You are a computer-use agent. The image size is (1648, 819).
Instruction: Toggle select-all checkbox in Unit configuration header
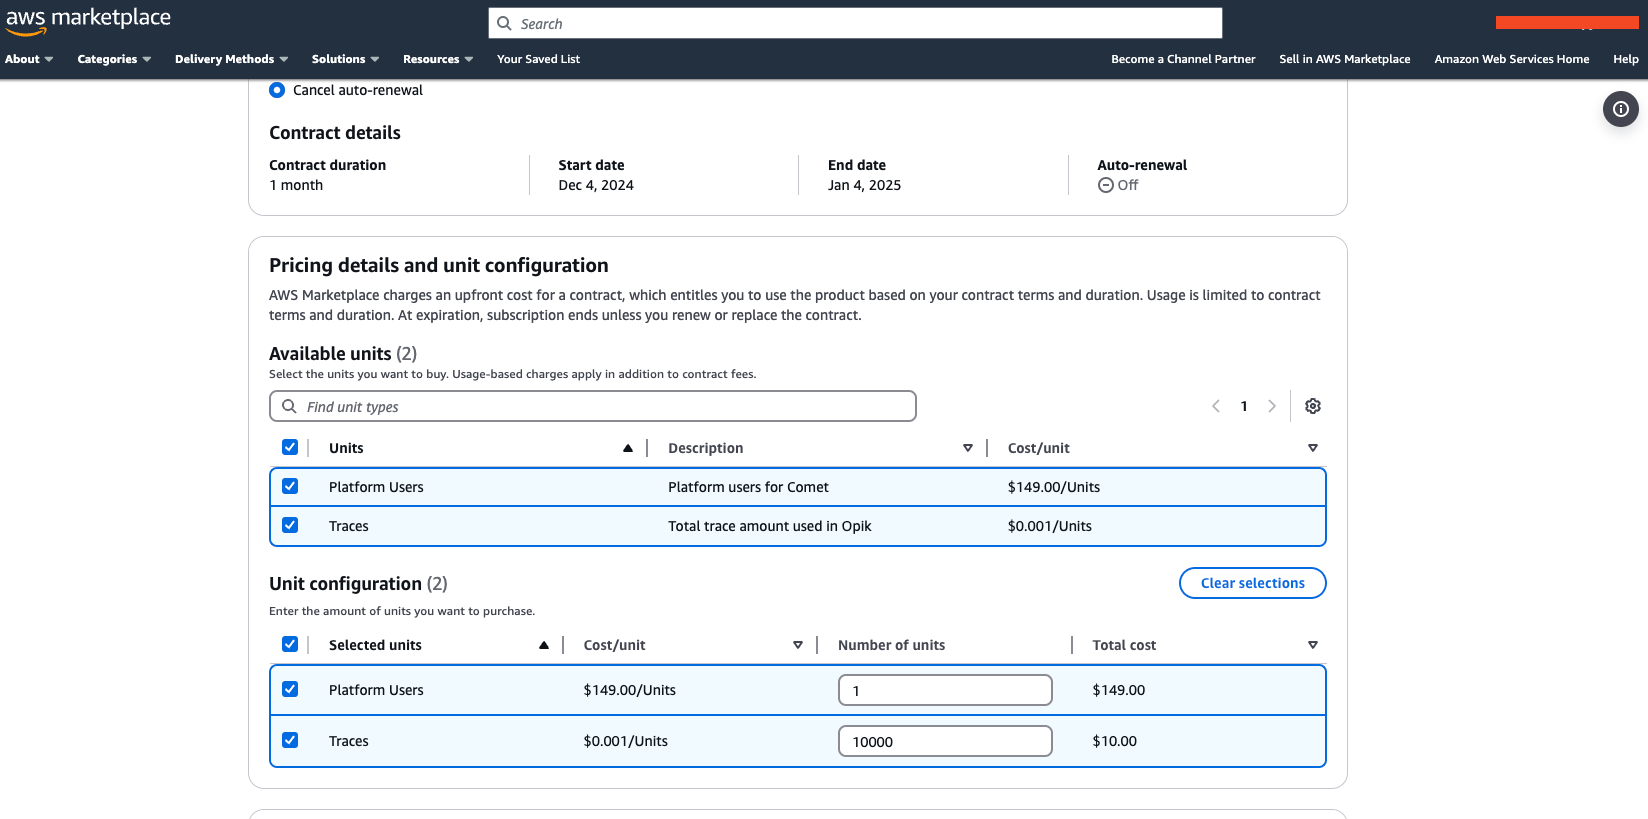coord(290,644)
